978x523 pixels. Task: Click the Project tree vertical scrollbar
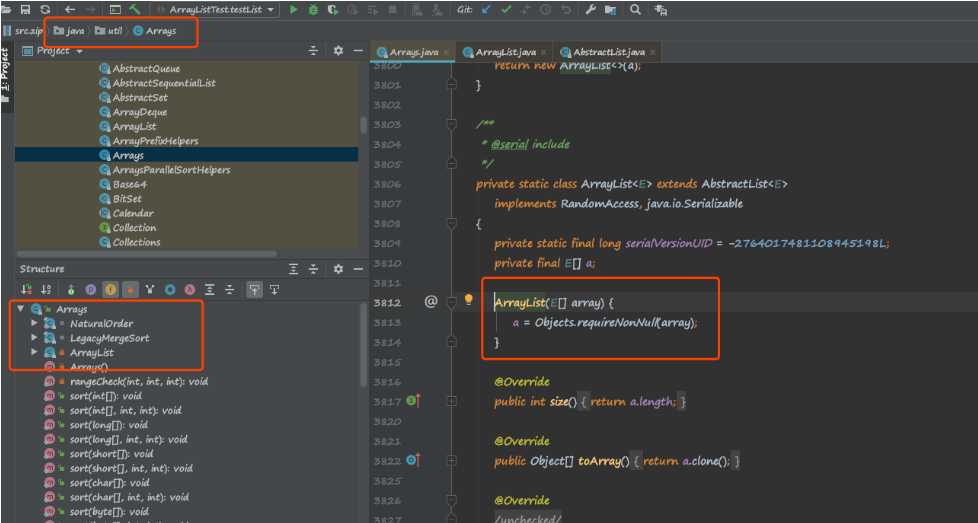[362, 125]
